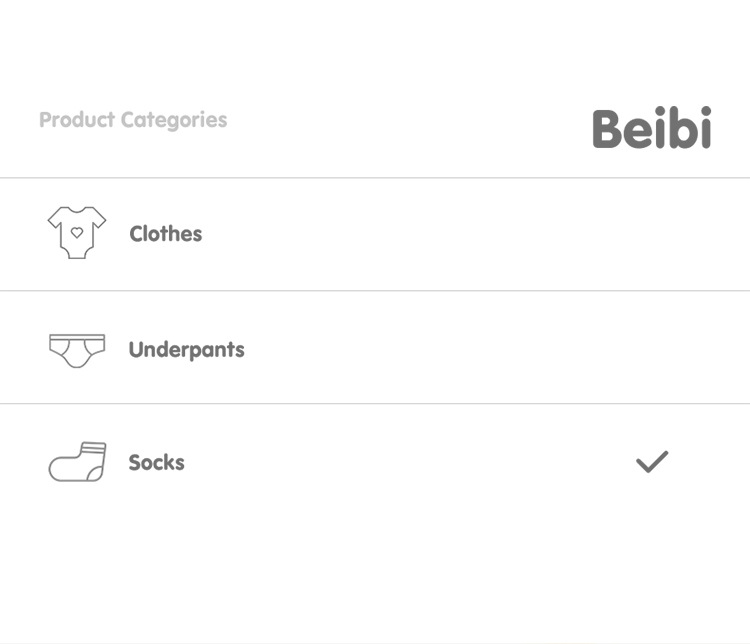This screenshot has height=644, width=750.
Task: Click the Beibi brand logo
Action: click(651, 129)
